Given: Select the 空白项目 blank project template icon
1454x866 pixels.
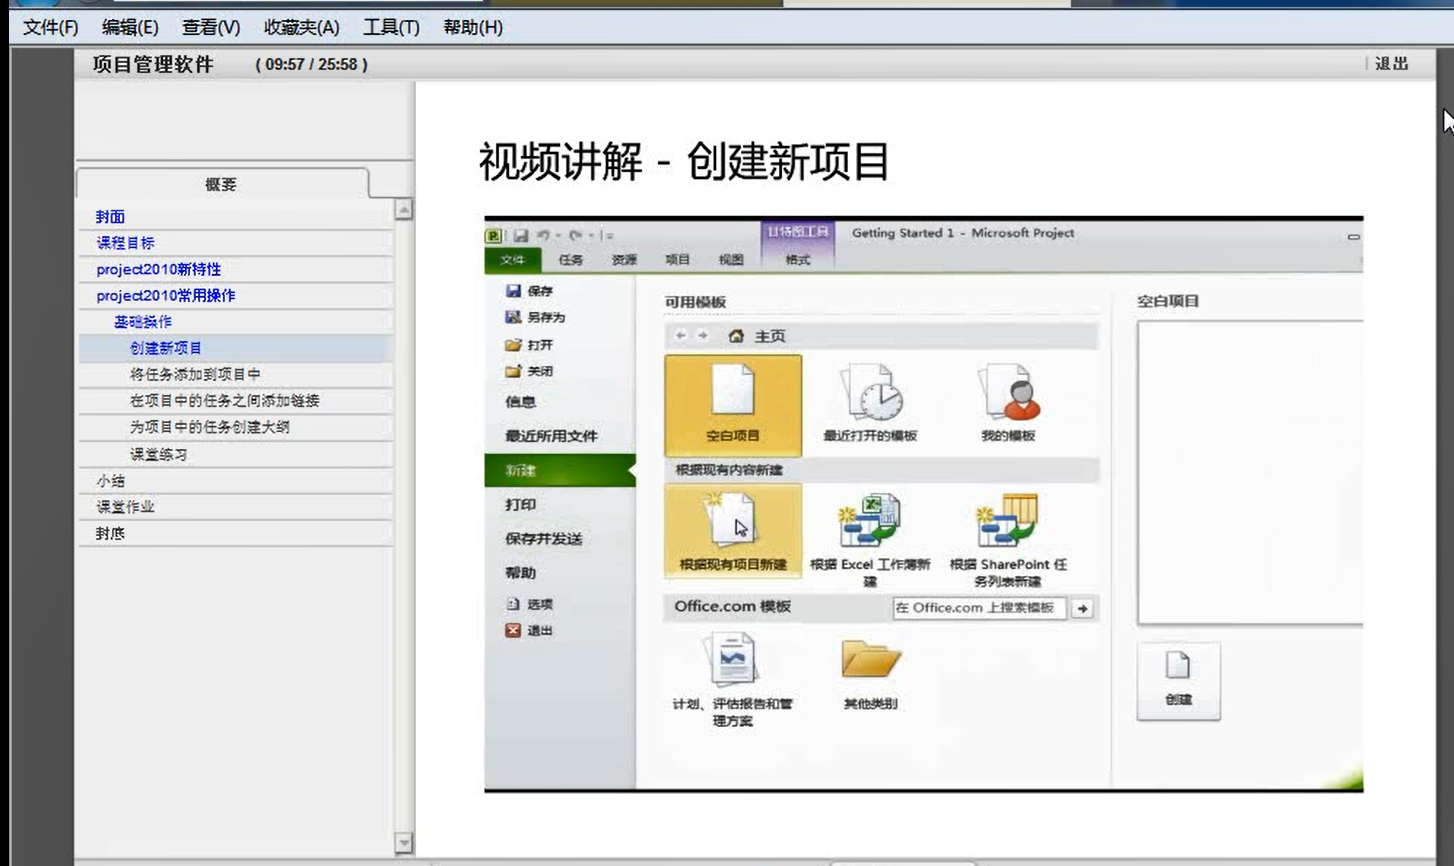Looking at the screenshot, I should (x=732, y=393).
